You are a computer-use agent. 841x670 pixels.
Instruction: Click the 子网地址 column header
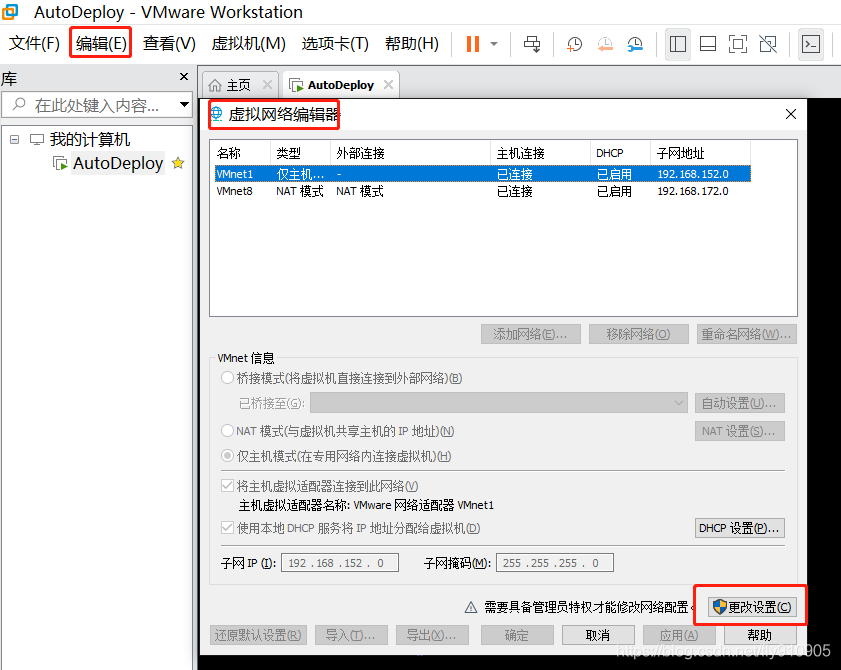coord(699,153)
